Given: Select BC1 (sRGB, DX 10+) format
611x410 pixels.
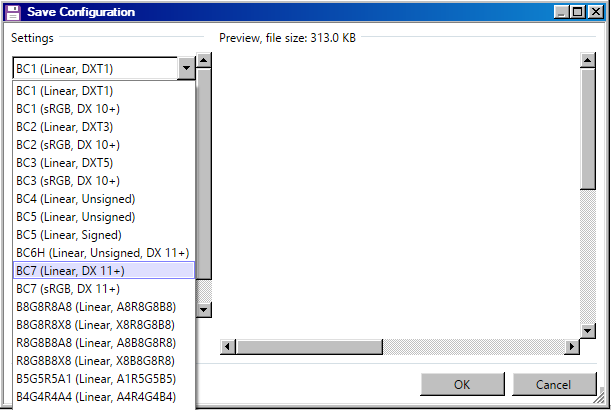Looking at the screenshot, I should [104, 109].
